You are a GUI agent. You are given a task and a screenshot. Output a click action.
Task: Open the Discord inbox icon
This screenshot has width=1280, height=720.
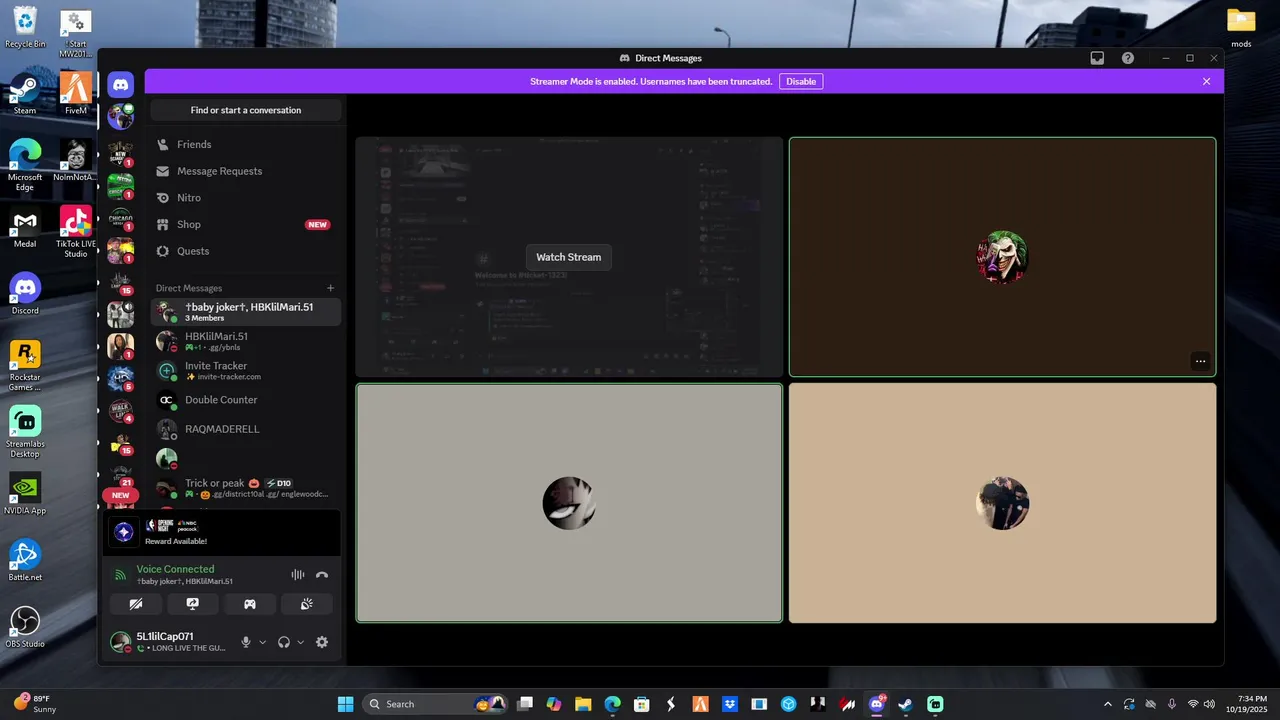[x=1097, y=58]
